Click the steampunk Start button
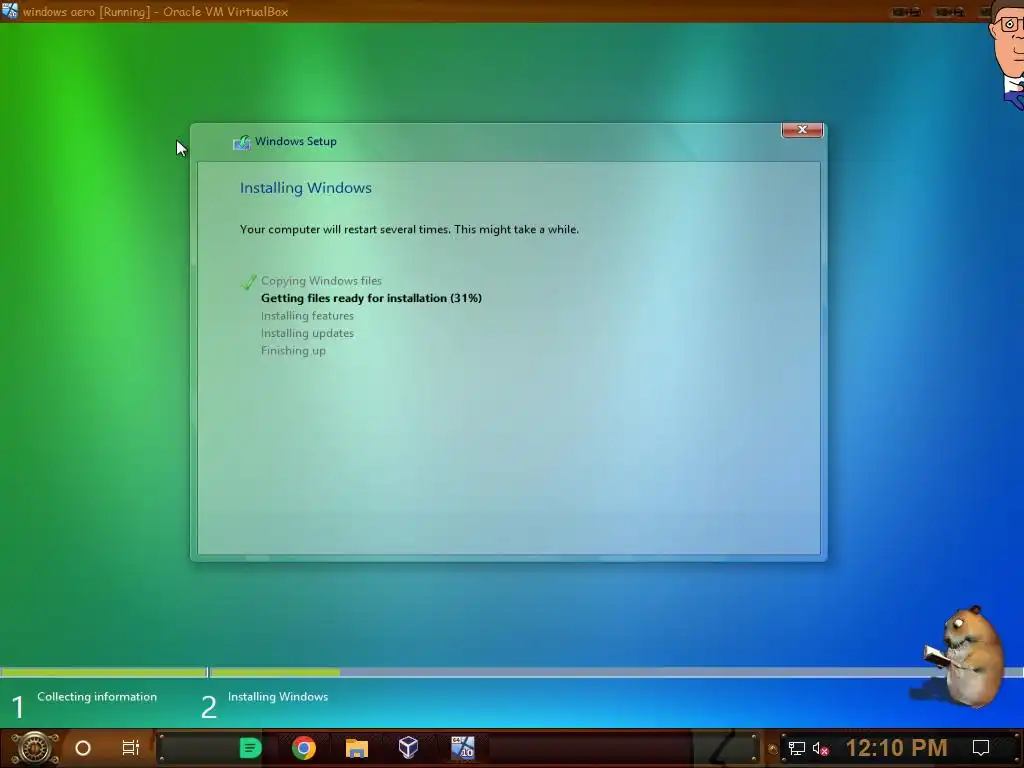The height and width of the screenshot is (768, 1024). click(34, 748)
